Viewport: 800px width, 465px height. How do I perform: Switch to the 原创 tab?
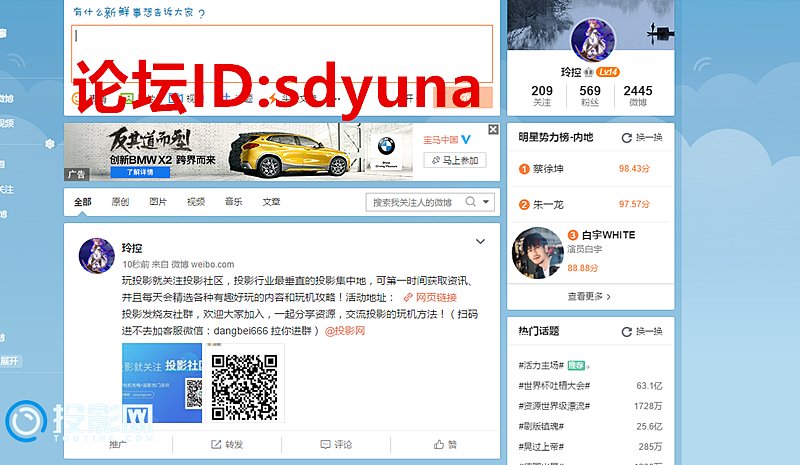point(120,202)
